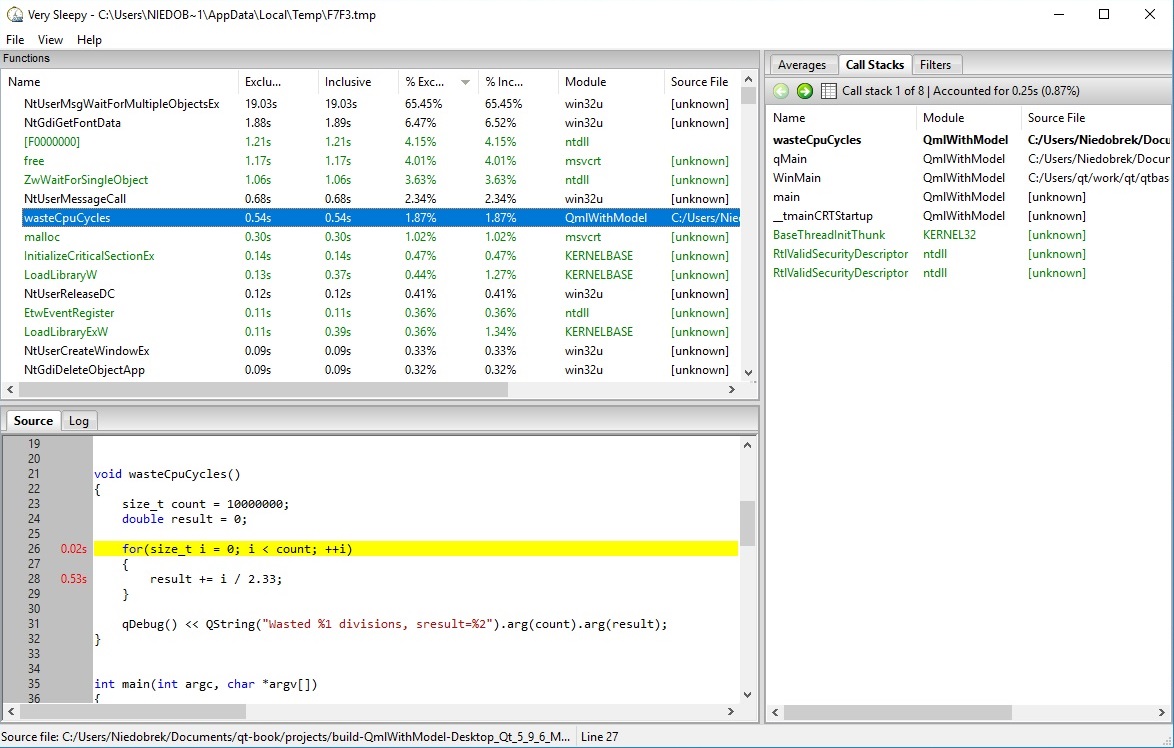
Task: Open the View menu
Action: point(50,40)
